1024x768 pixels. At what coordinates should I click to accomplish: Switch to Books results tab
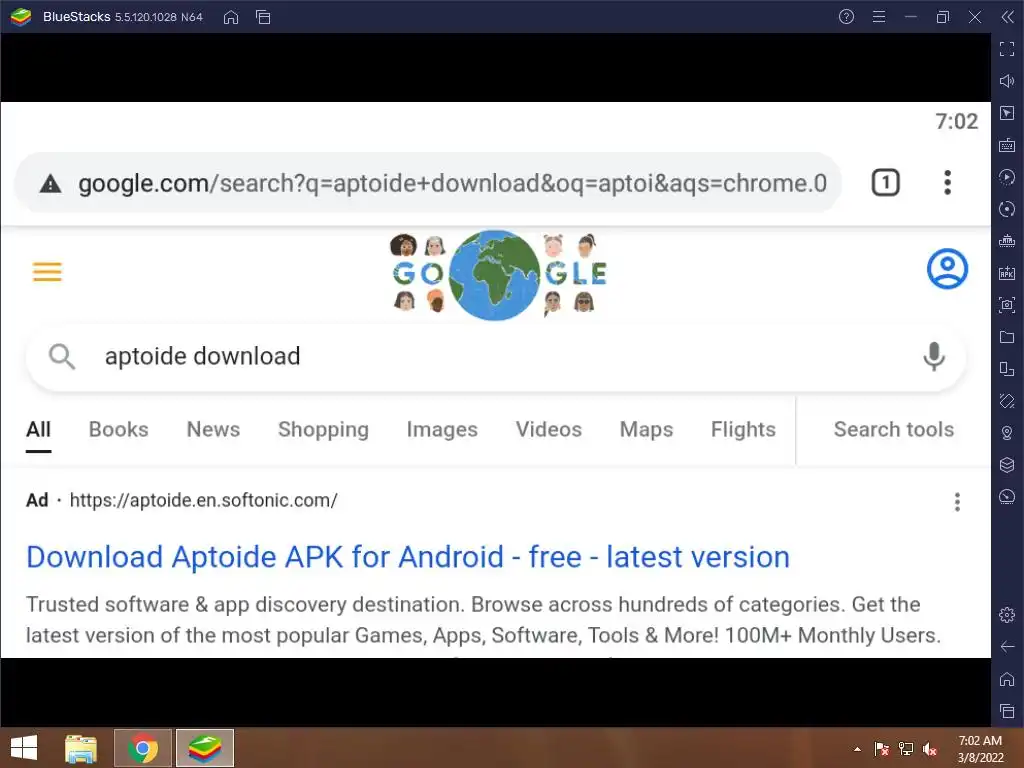pos(118,430)
